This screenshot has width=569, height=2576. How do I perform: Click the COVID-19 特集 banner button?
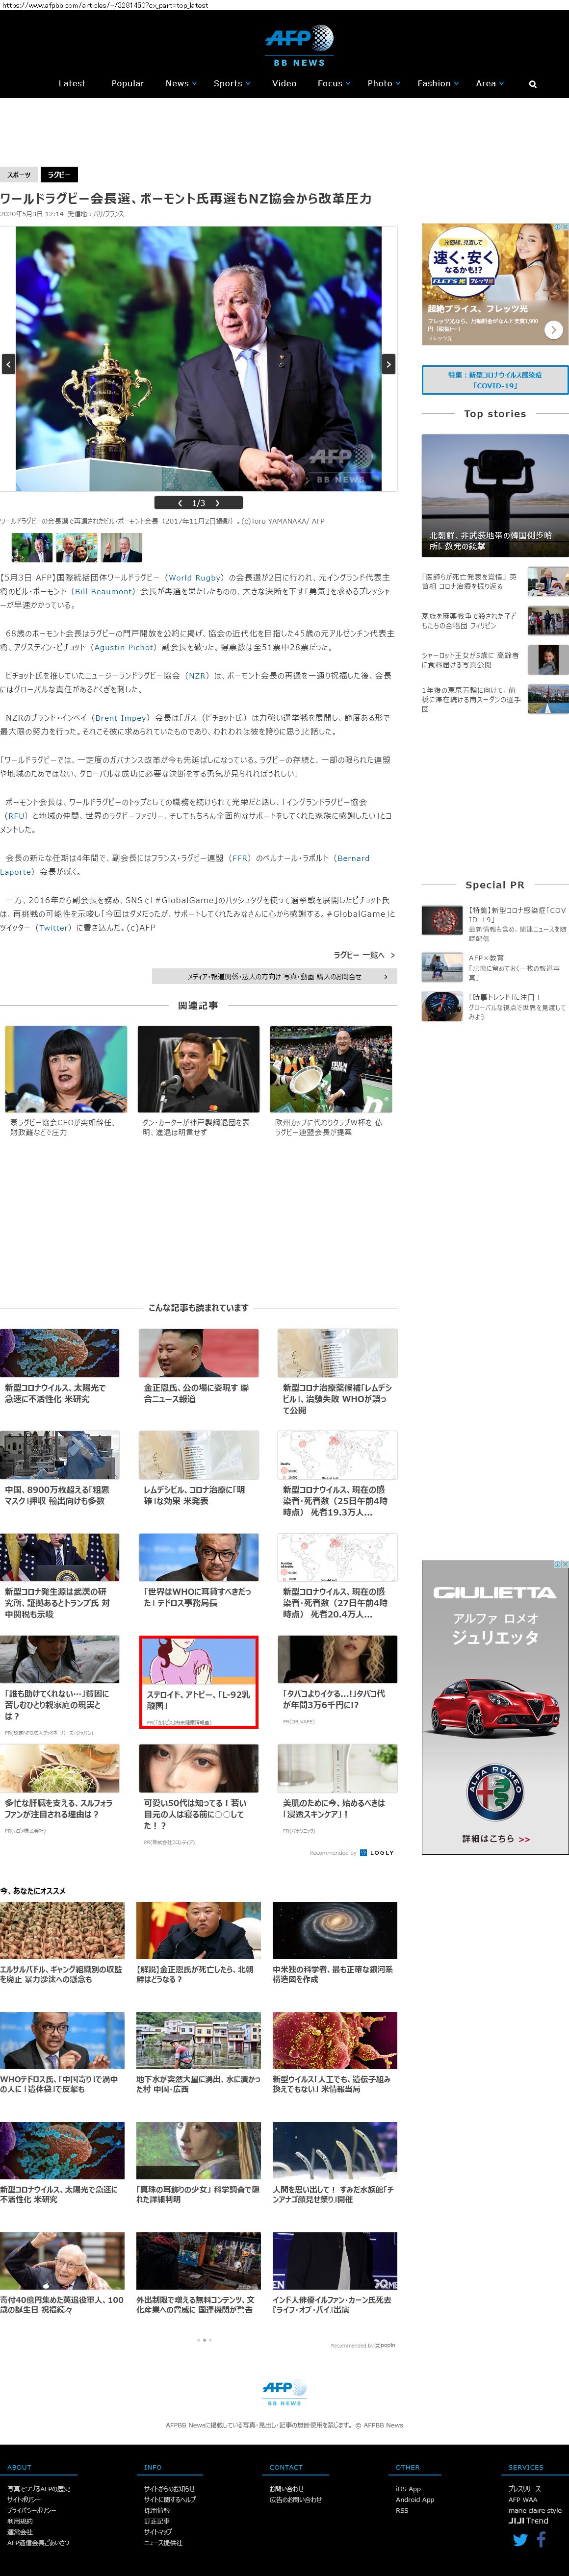coord(495,380)
